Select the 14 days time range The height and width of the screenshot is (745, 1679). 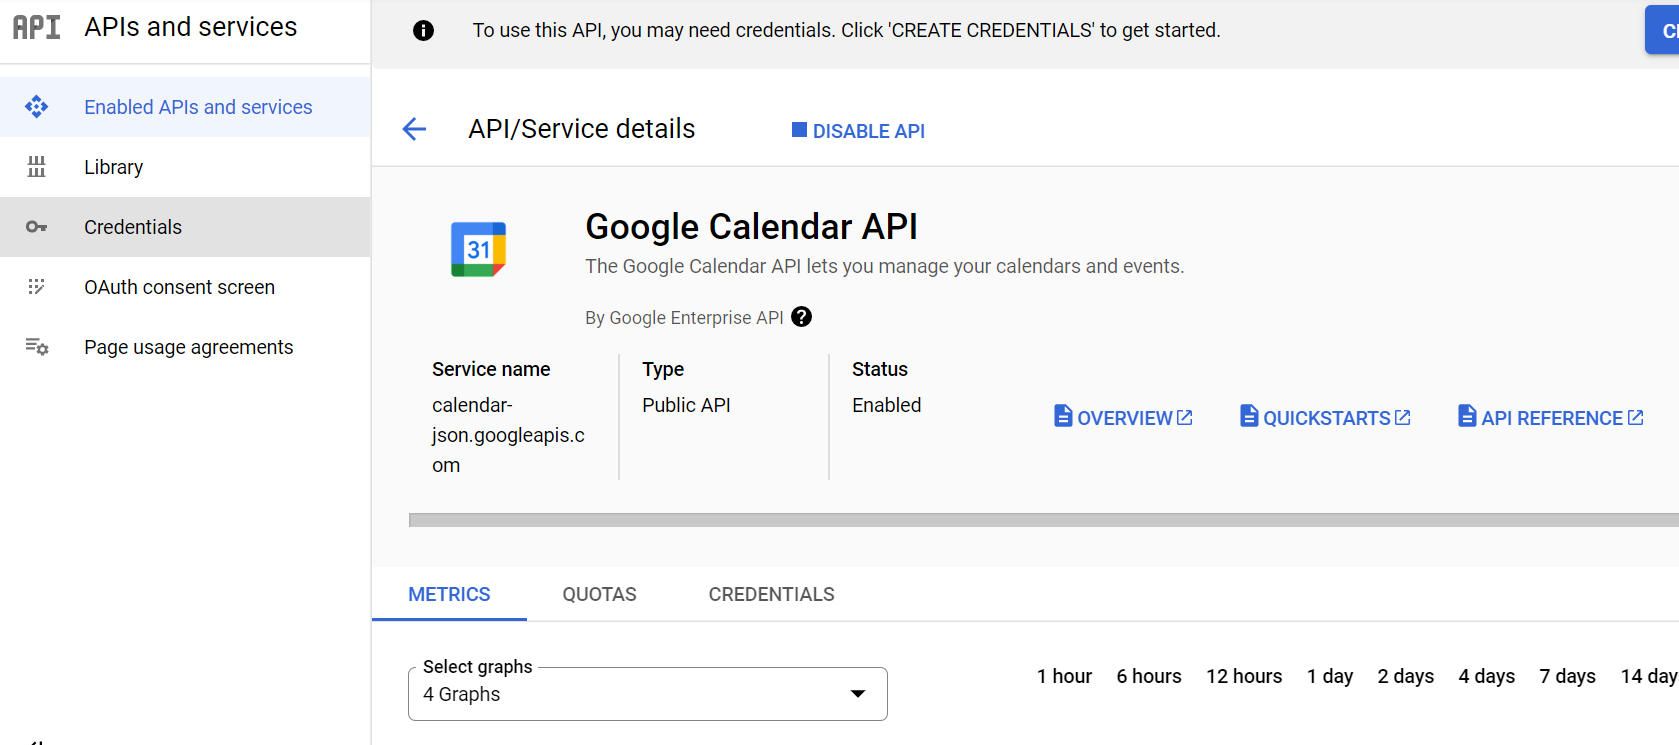(1649, 676)
